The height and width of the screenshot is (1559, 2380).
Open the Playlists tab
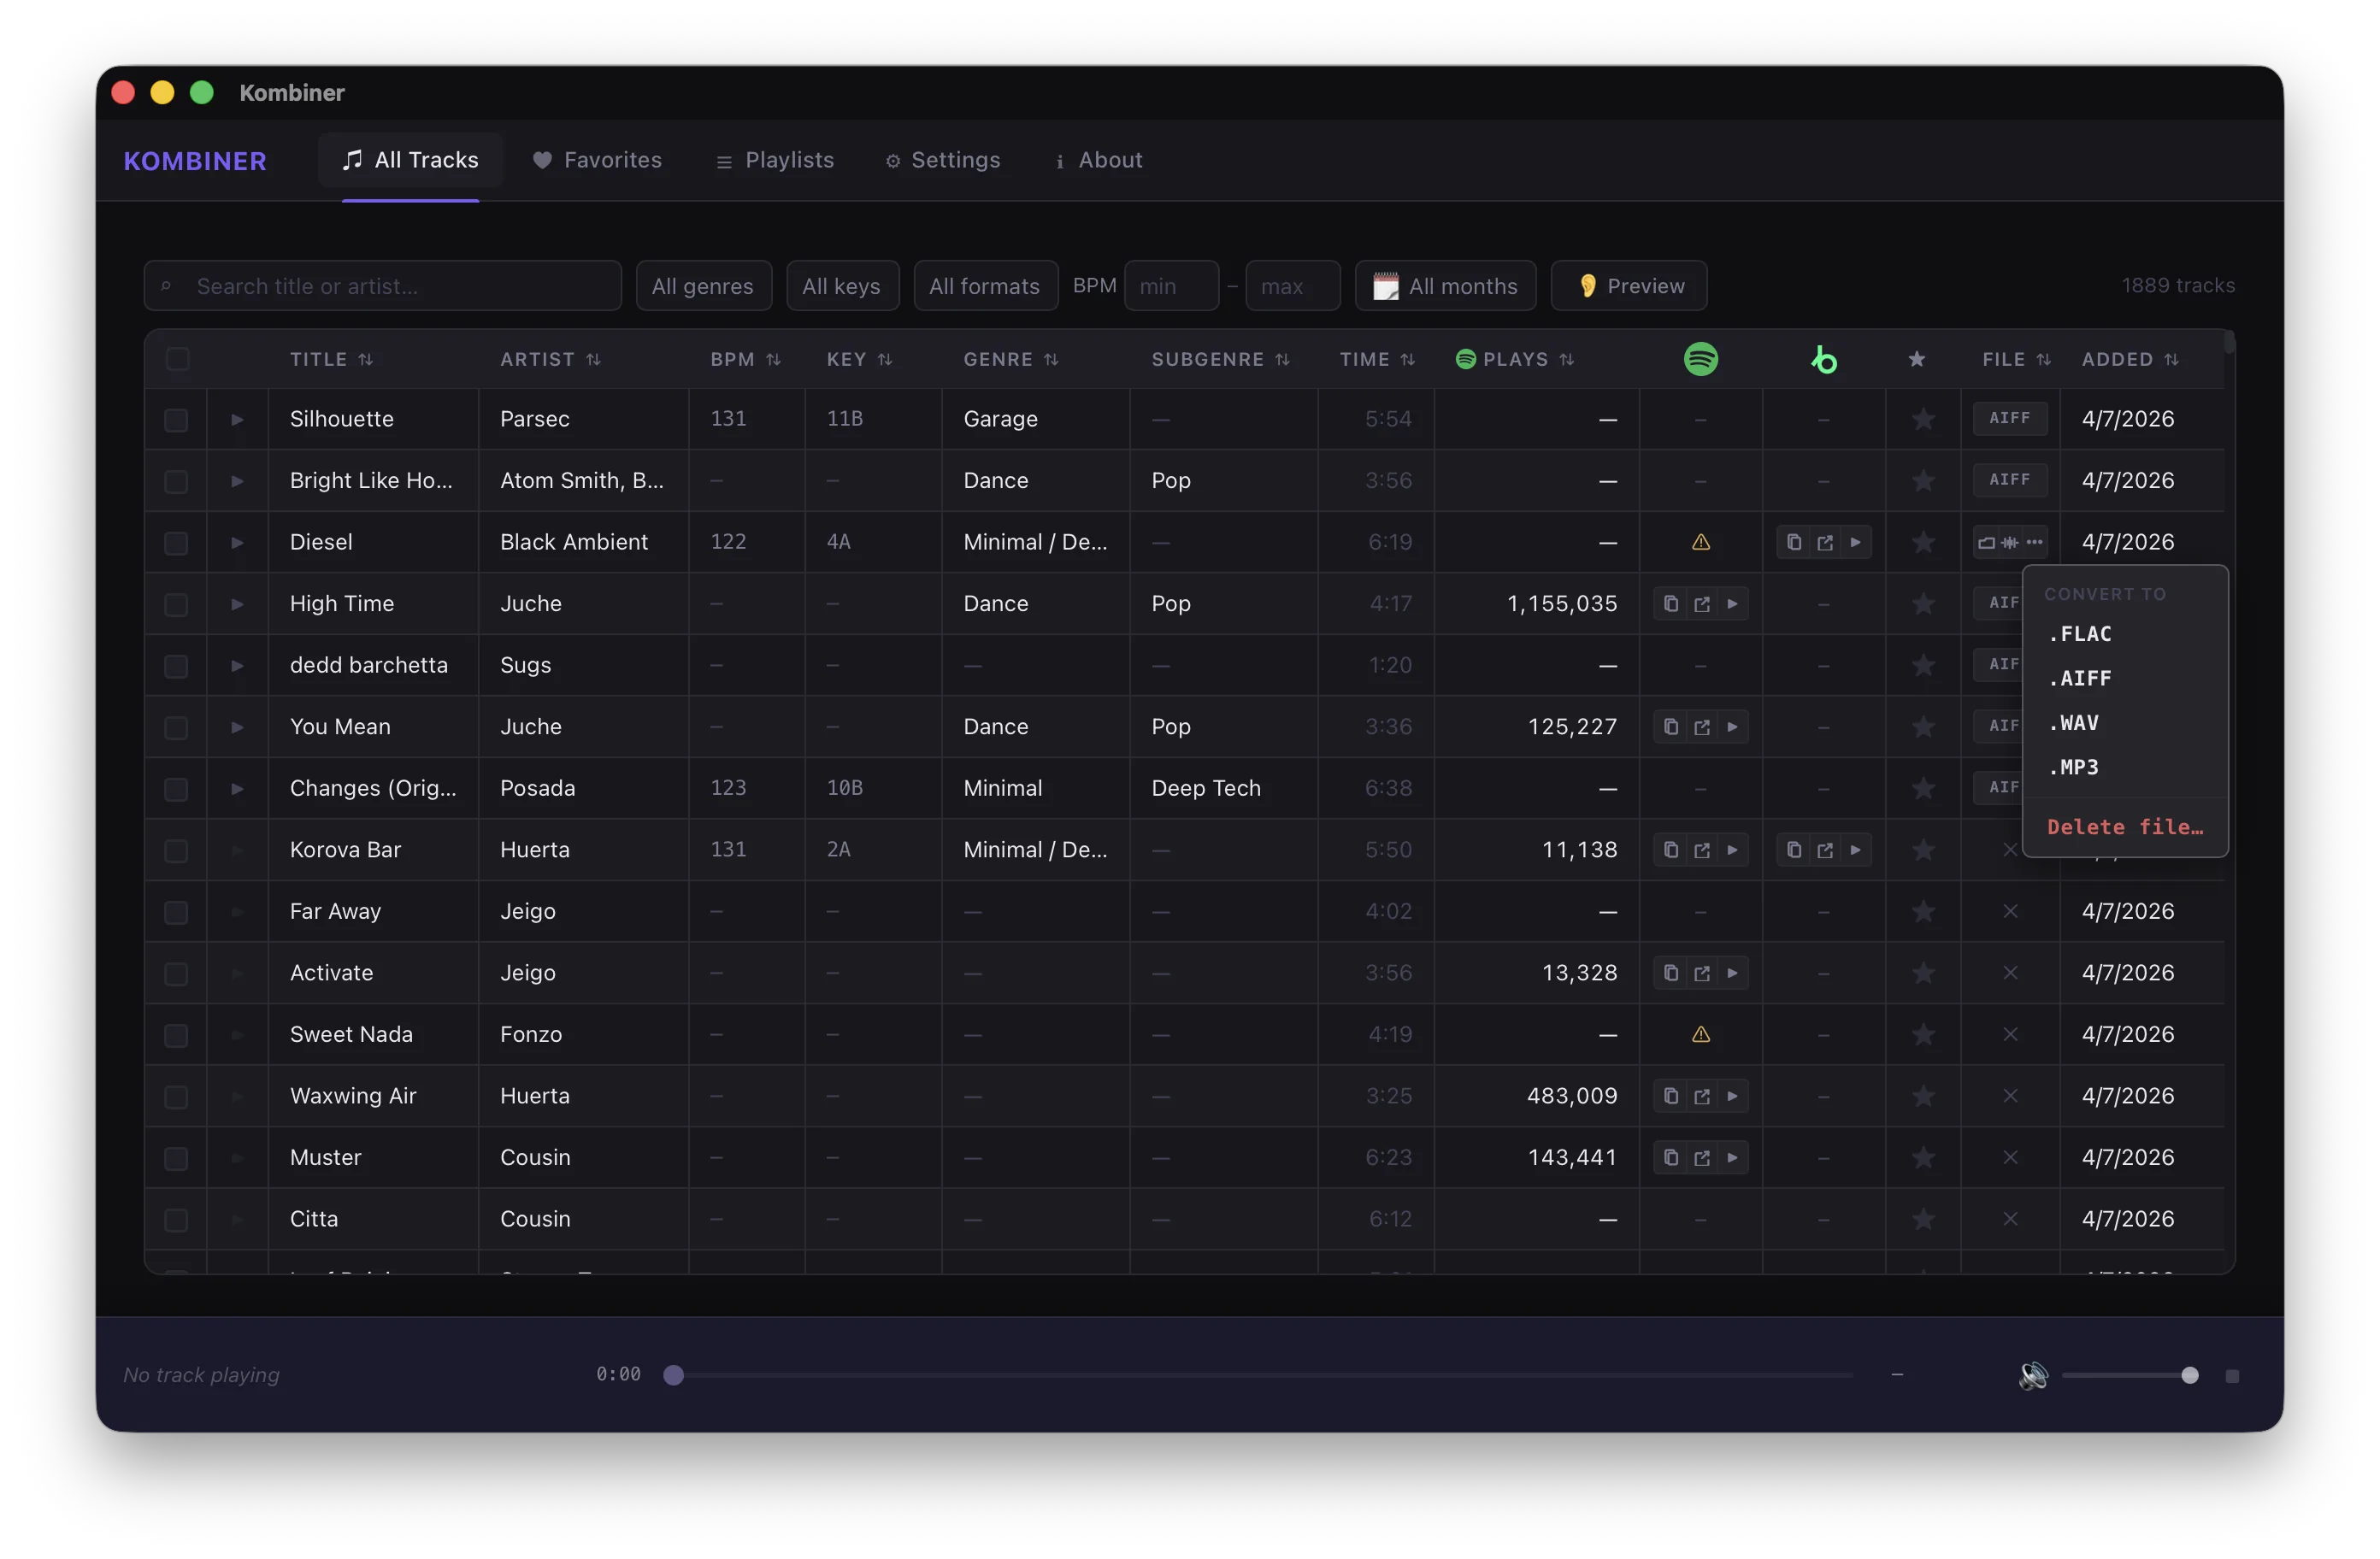775,160
